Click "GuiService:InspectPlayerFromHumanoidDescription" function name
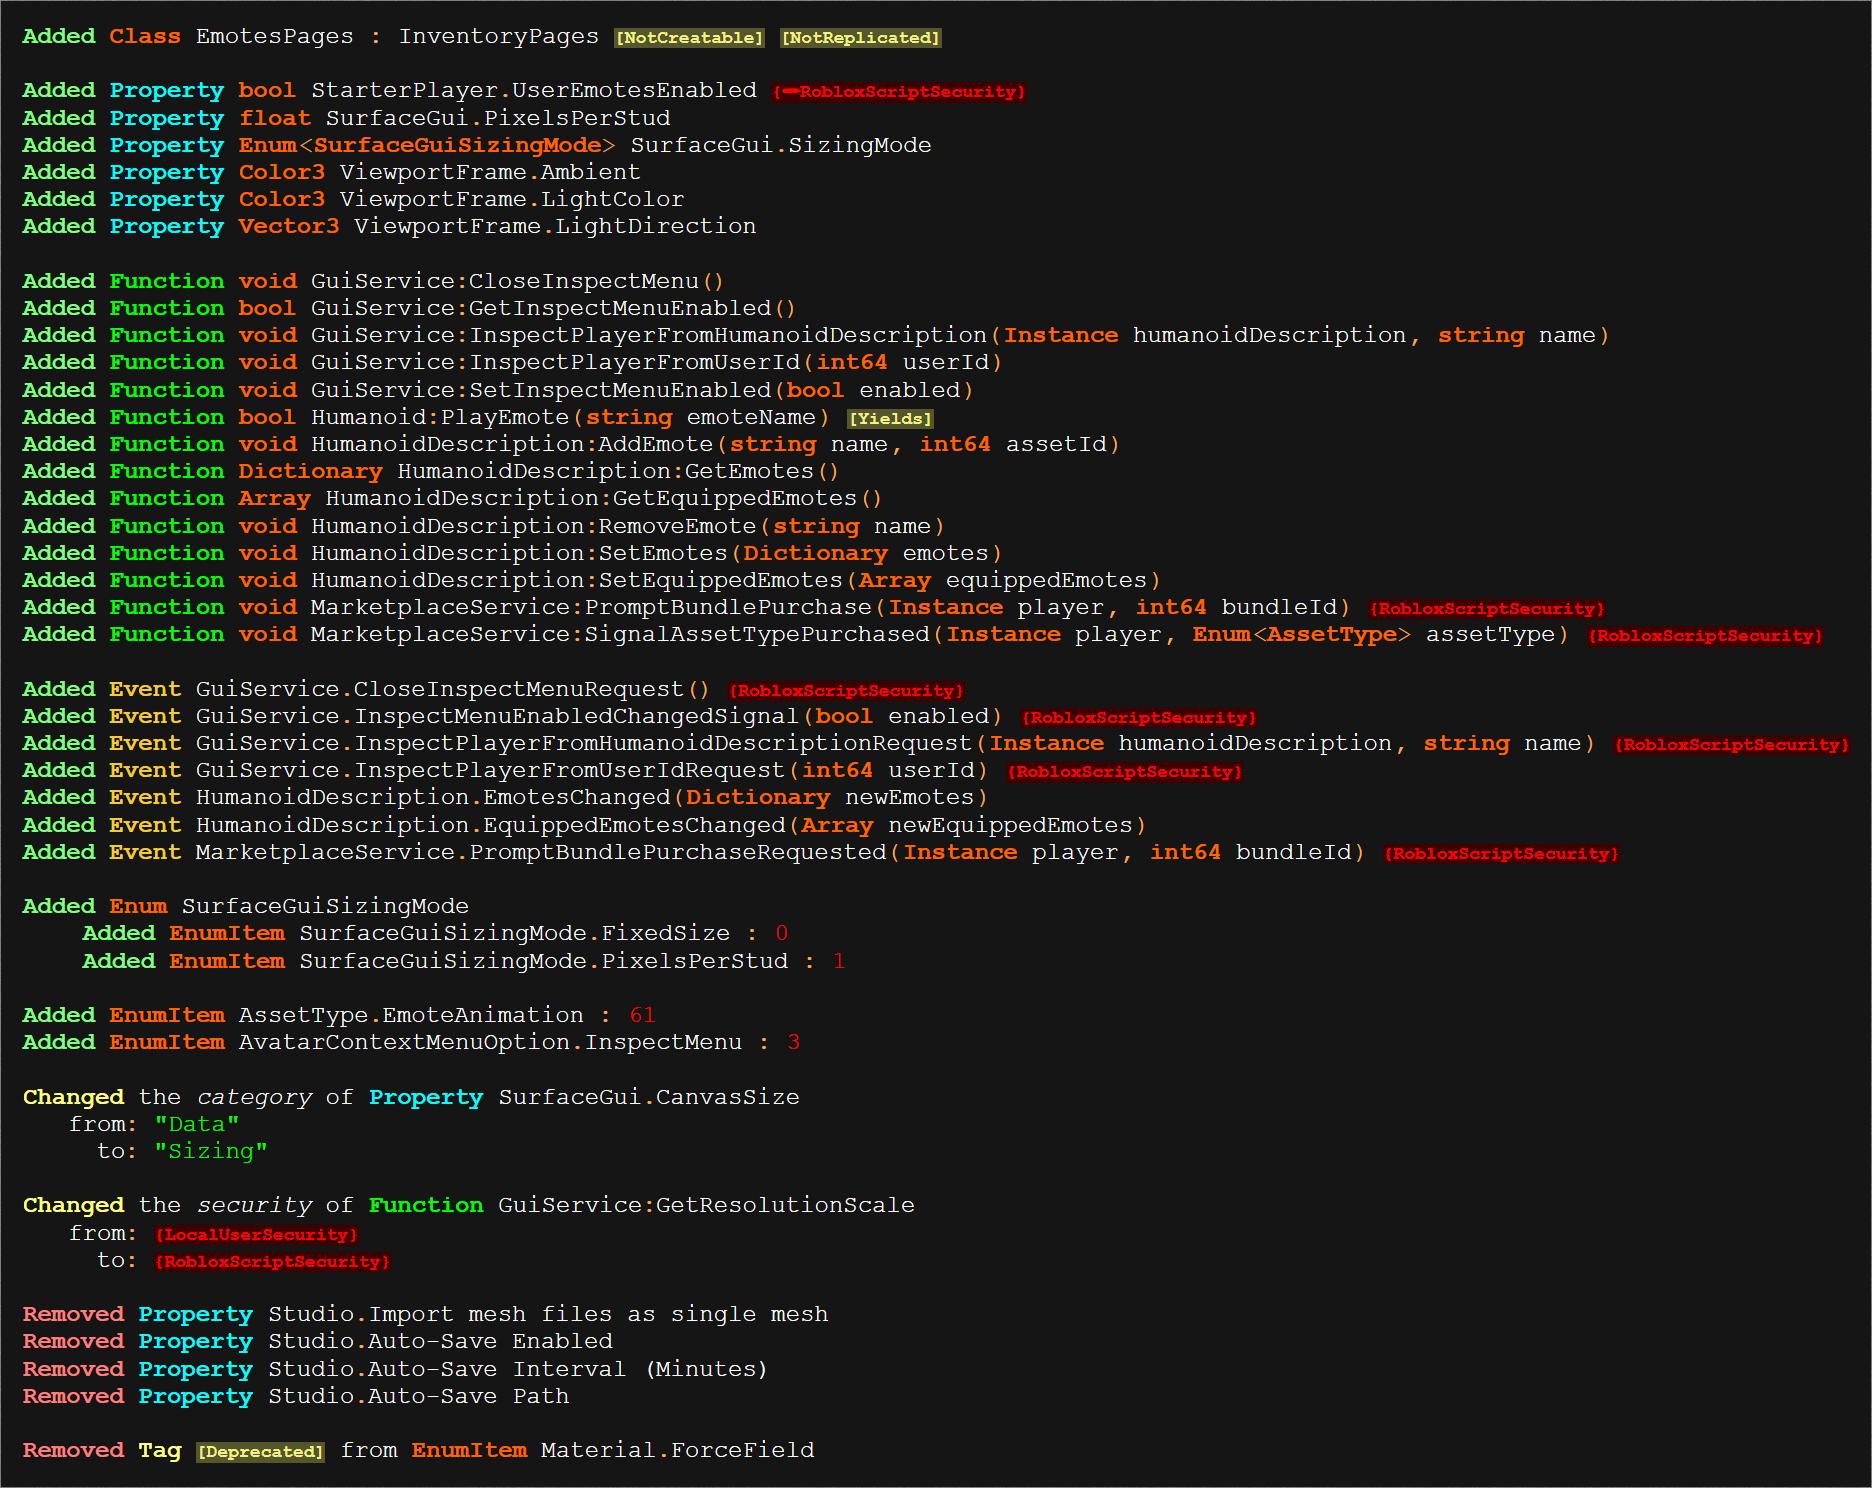This screenshot has width=1872, height=1488. (x=649, y=335)
